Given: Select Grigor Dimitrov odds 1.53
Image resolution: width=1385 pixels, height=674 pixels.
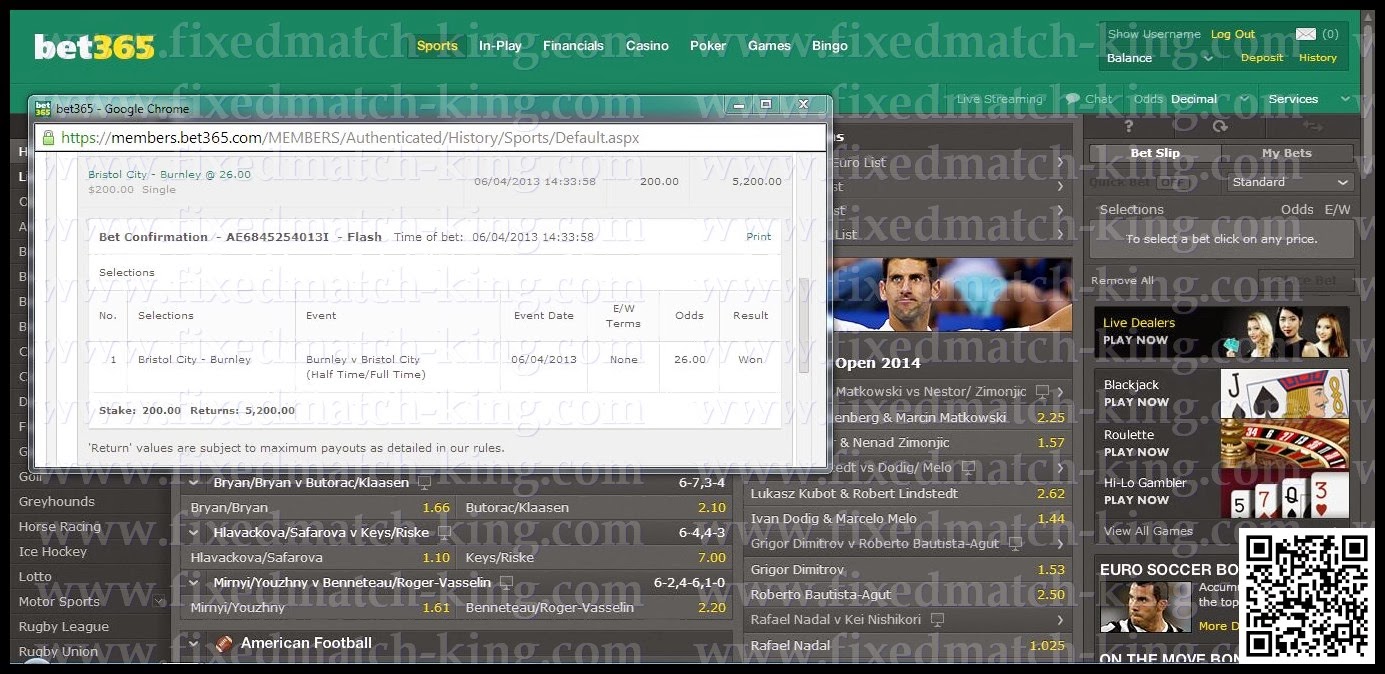Looking at the screenshot, I should pyautogui.click(x=1051, y=570).
